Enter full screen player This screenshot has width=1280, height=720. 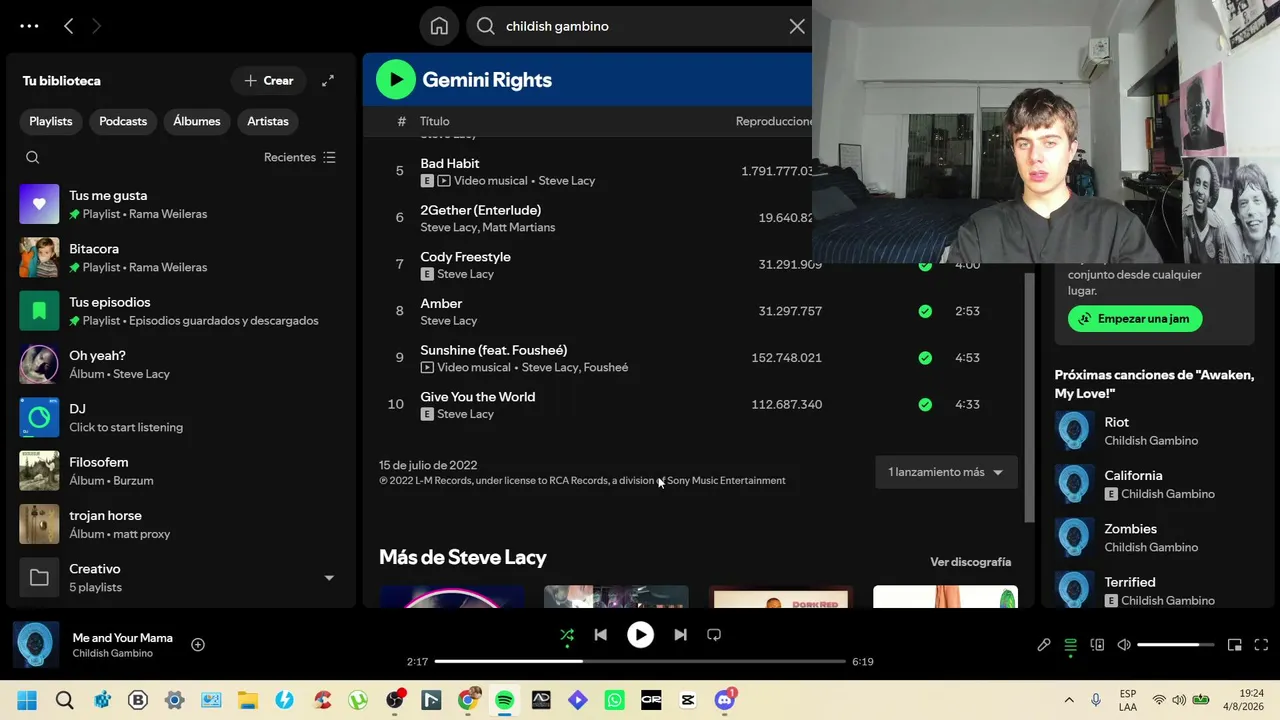coord(1261,645)
